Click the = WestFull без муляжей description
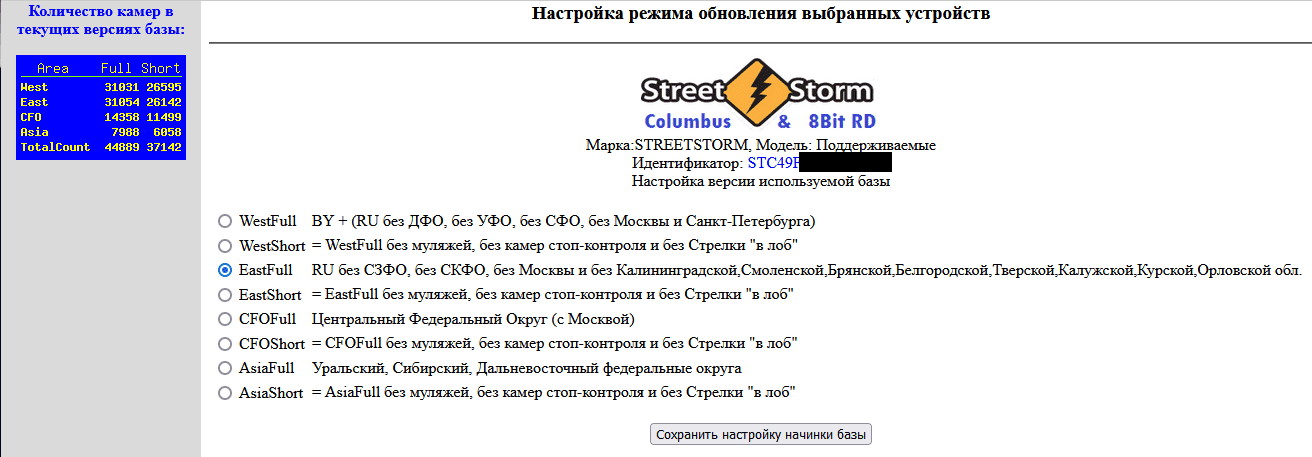Screen dimensions: 1312x457 pos(554,245)
